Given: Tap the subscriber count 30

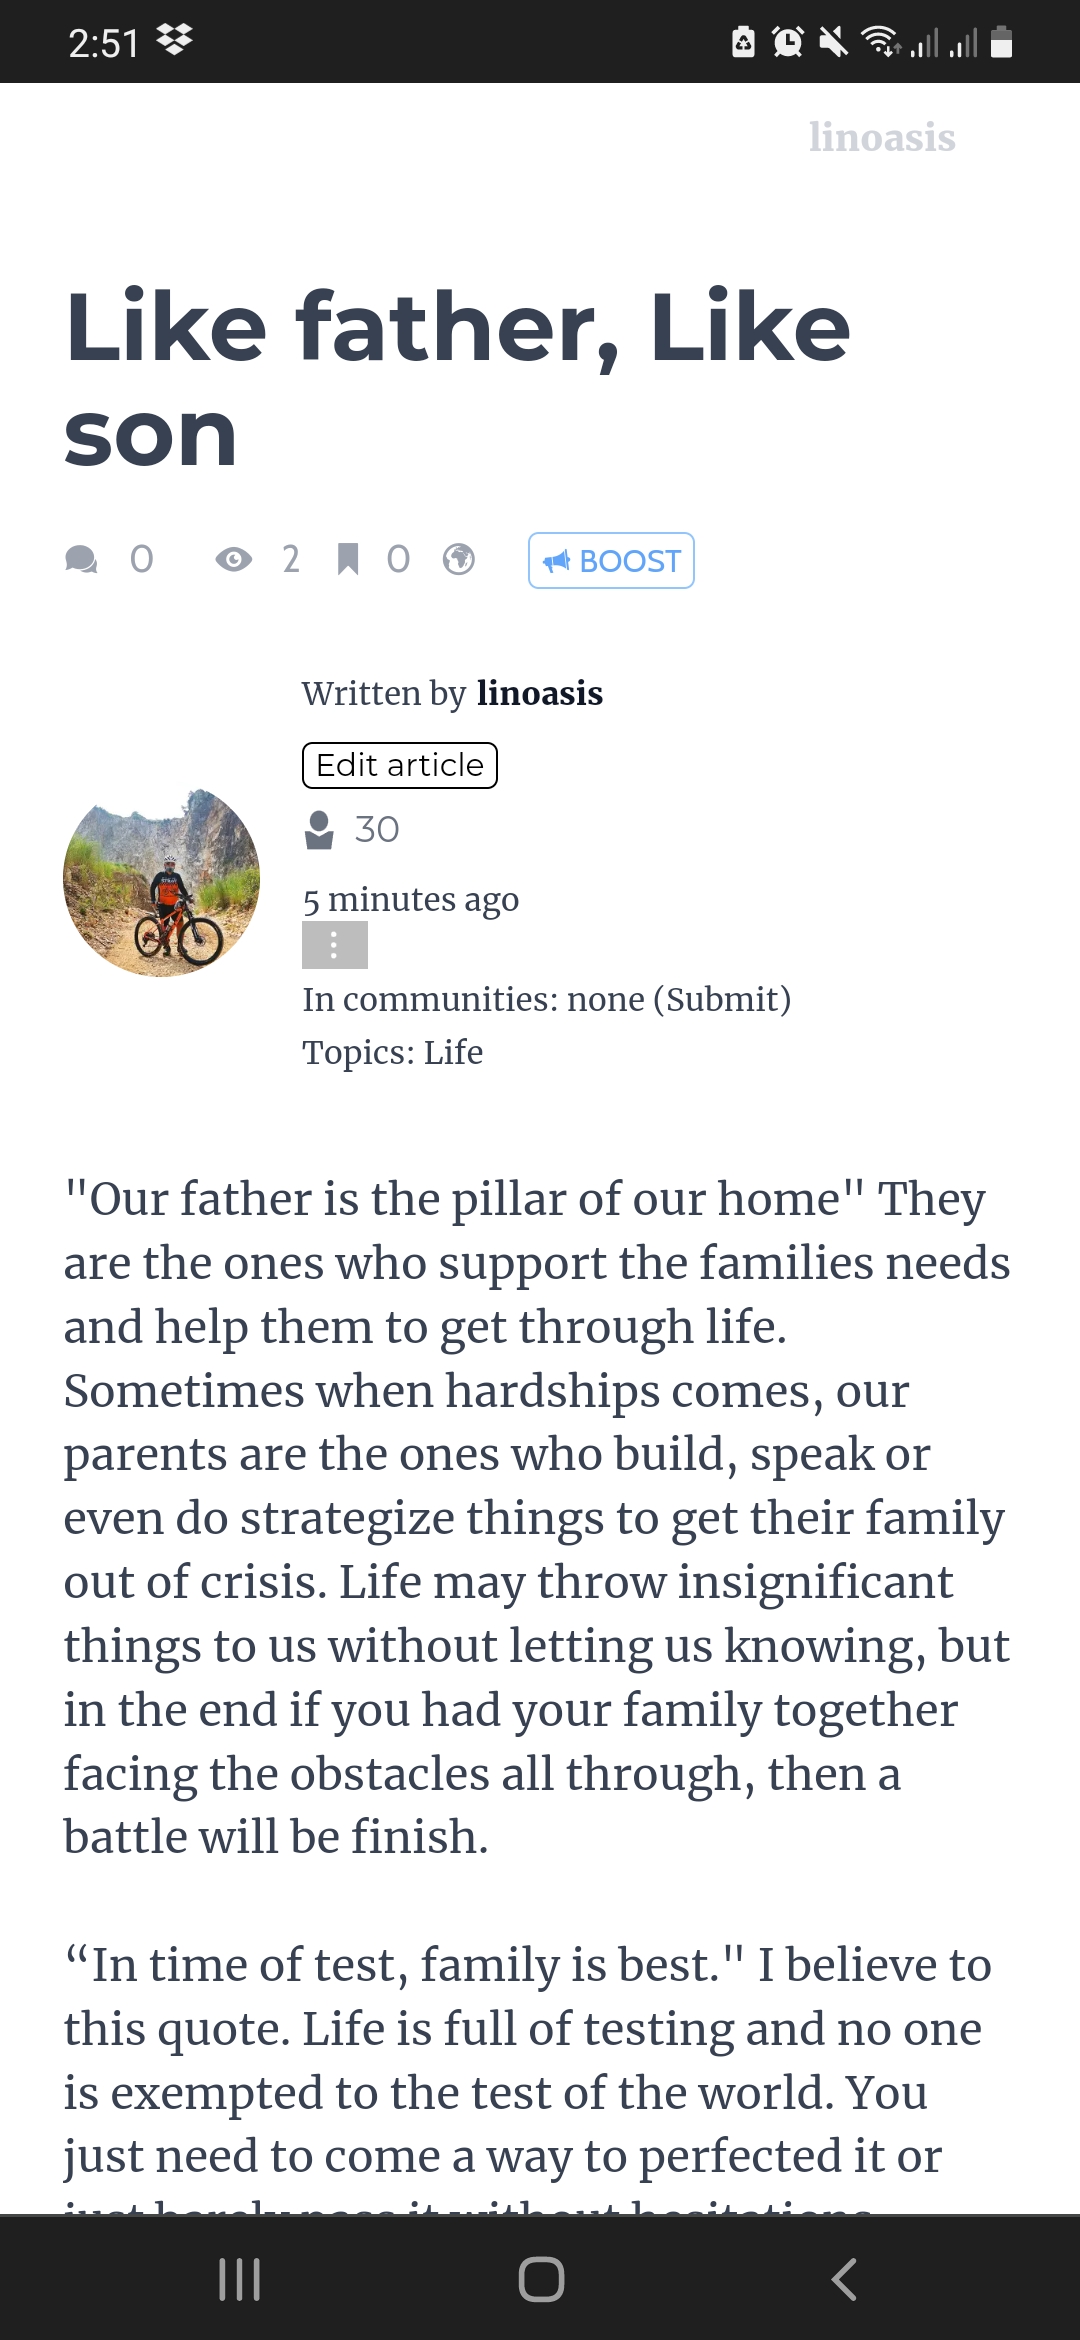Looking at the screenshot, I should 377,829.
